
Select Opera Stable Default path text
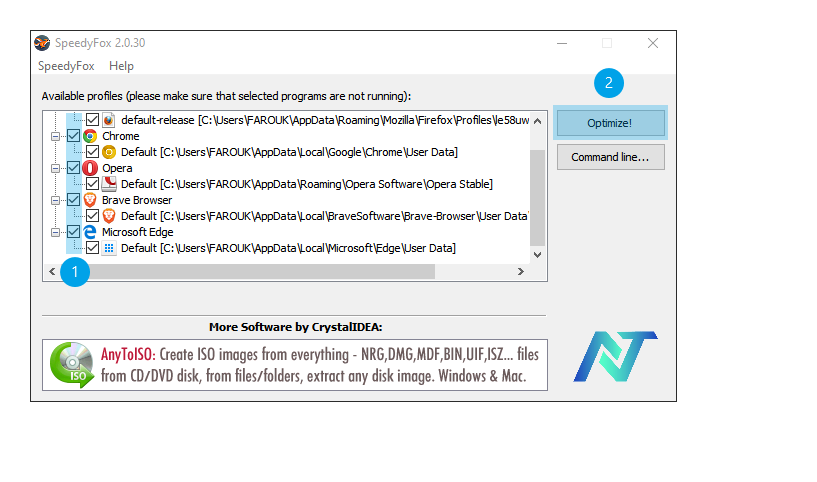coord(307,184)
